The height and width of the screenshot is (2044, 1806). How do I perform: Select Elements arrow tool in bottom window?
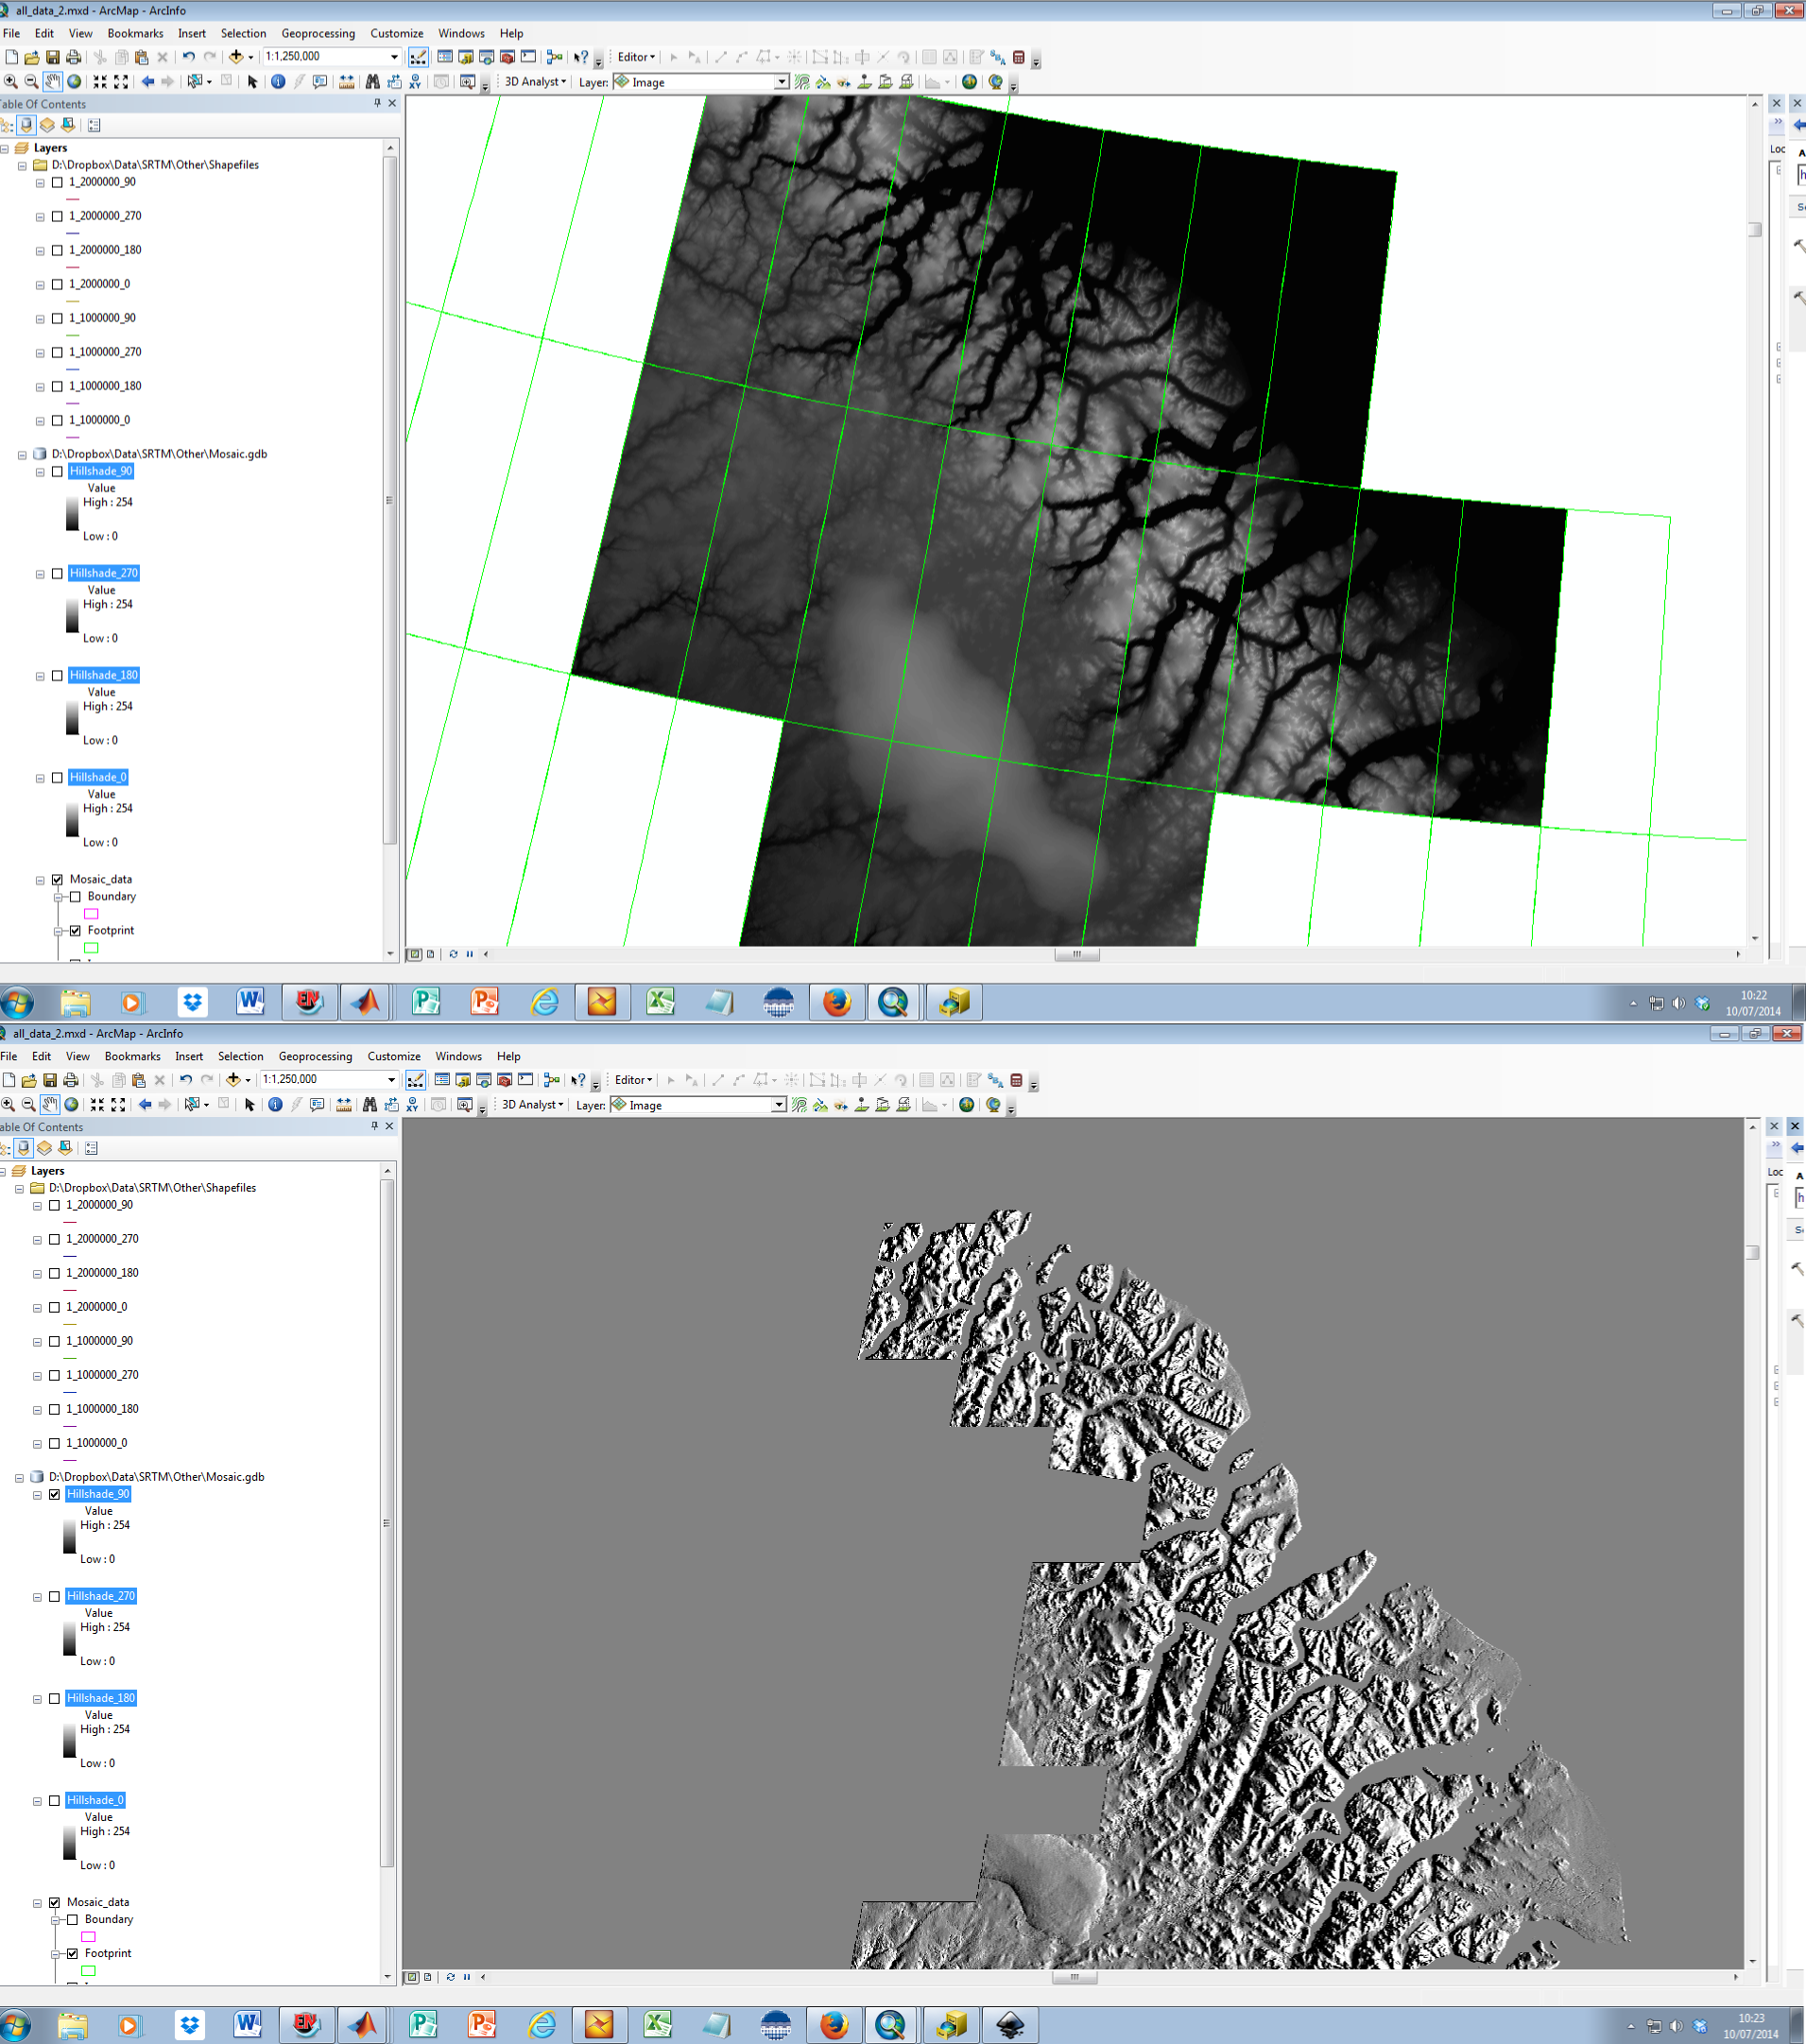coord(250,1105)
